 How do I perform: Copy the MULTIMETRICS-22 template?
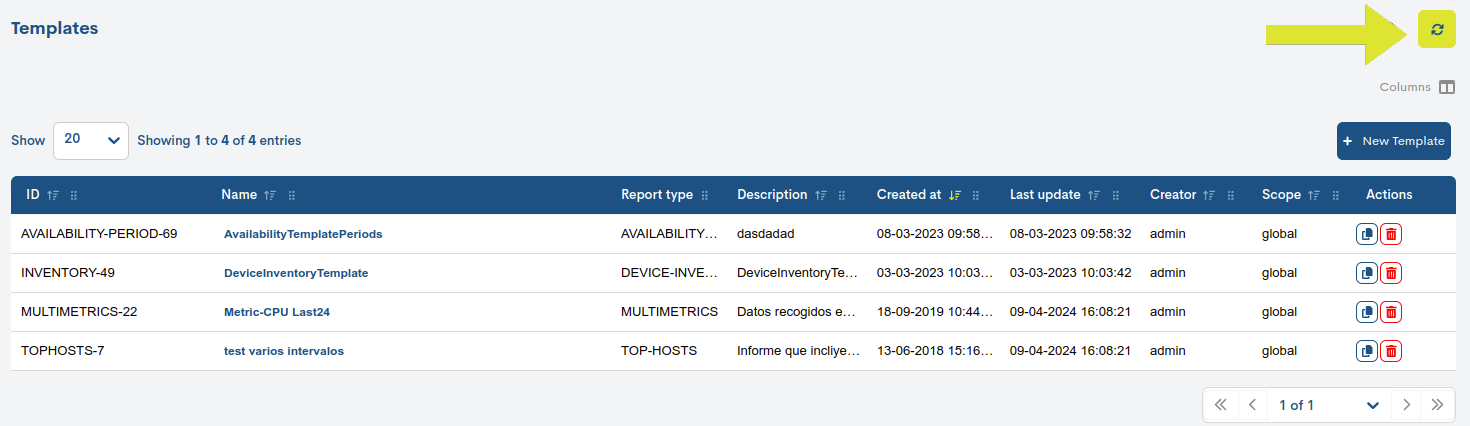coord(1367,312)
